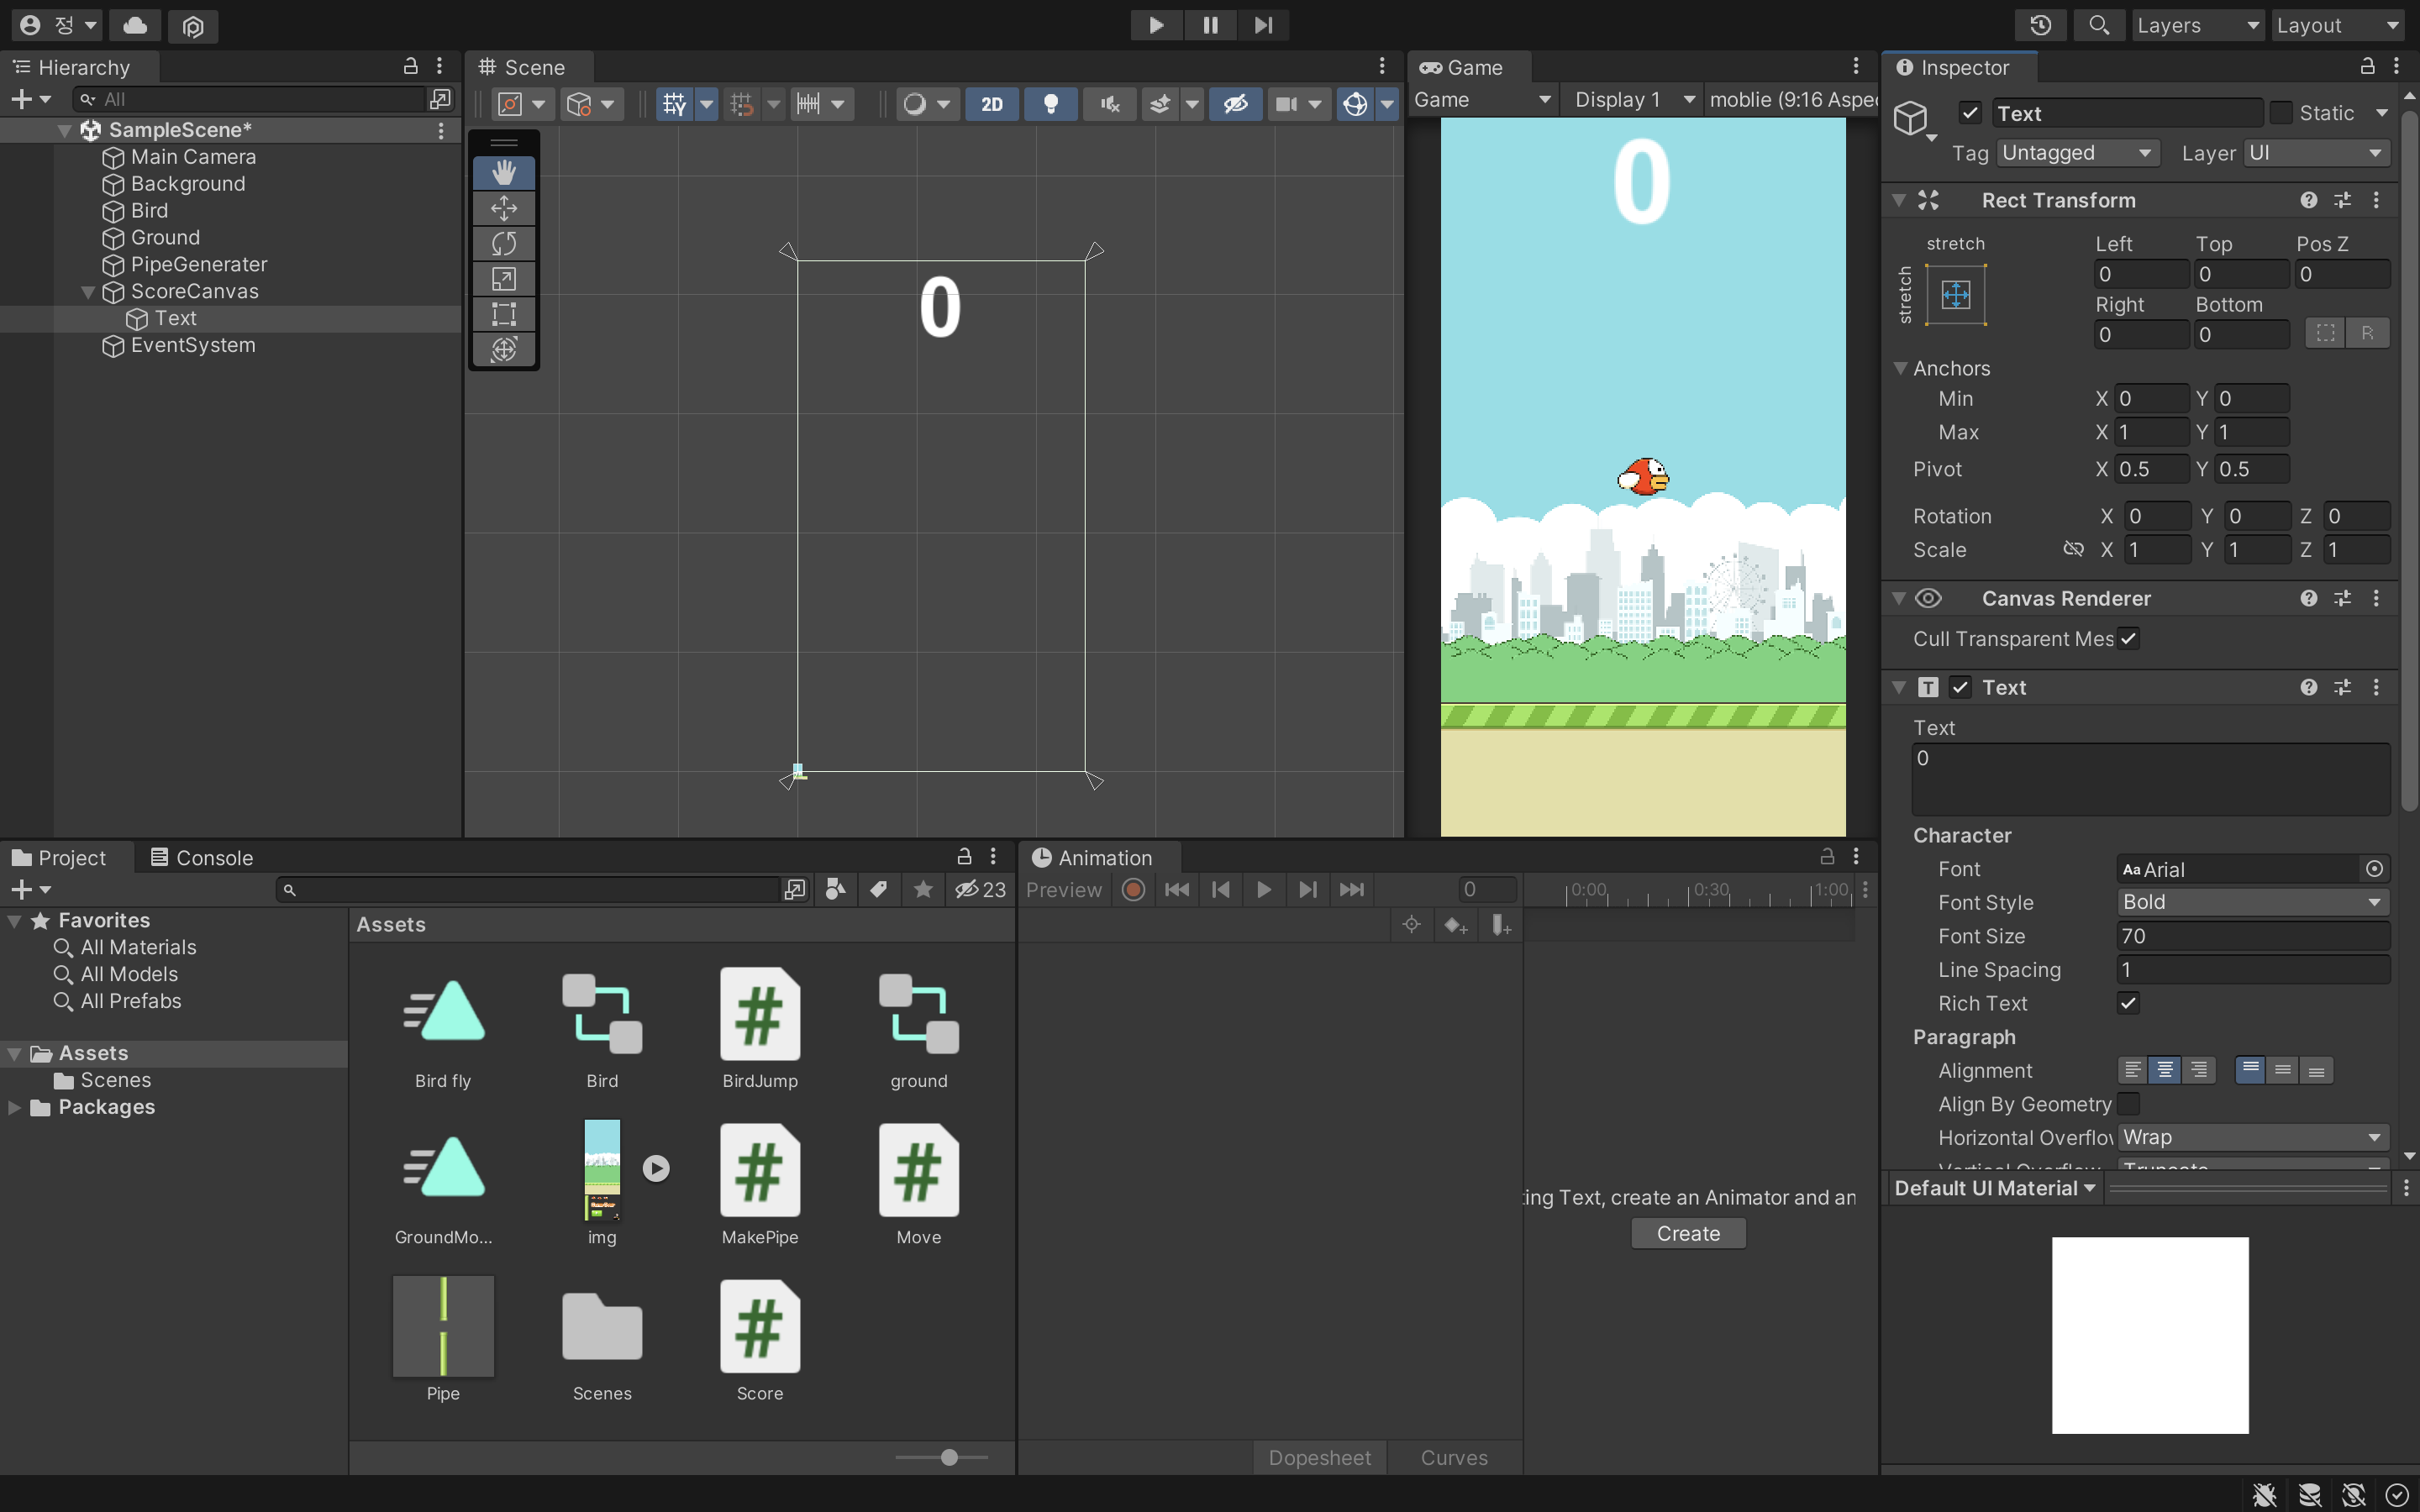The width and height of the screenshot is (2420, 1512).
Task: Toggle the 2D view mode button
Action: (991, 104)
